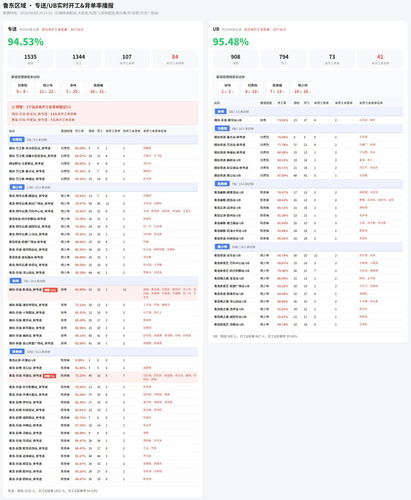The width and height of the screenshot is (411, 500).
Task: Click the manager card showing 5 and 6
Action: coord(22,88)
